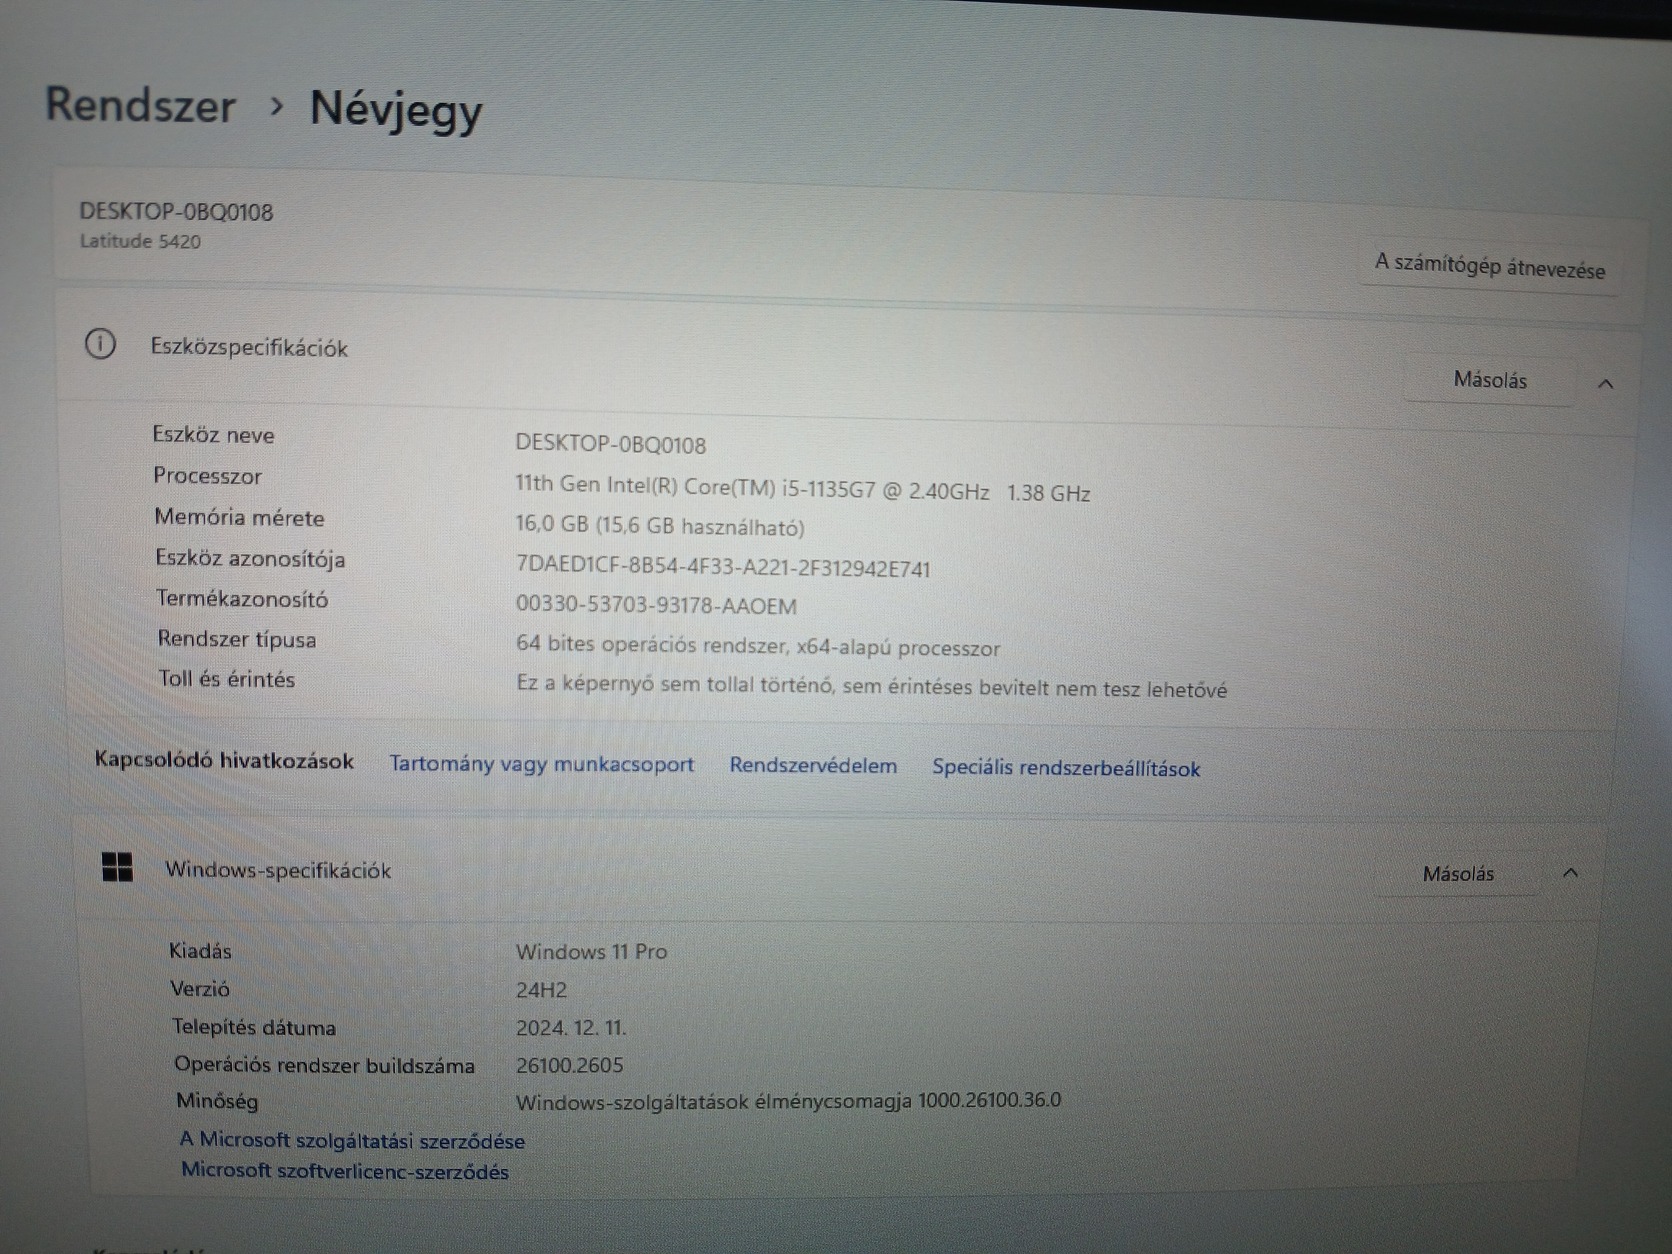This screenshot has height=1254, width=1672.
Task: Click the Windows 11 Pro edition value
Action: [591, 951]
